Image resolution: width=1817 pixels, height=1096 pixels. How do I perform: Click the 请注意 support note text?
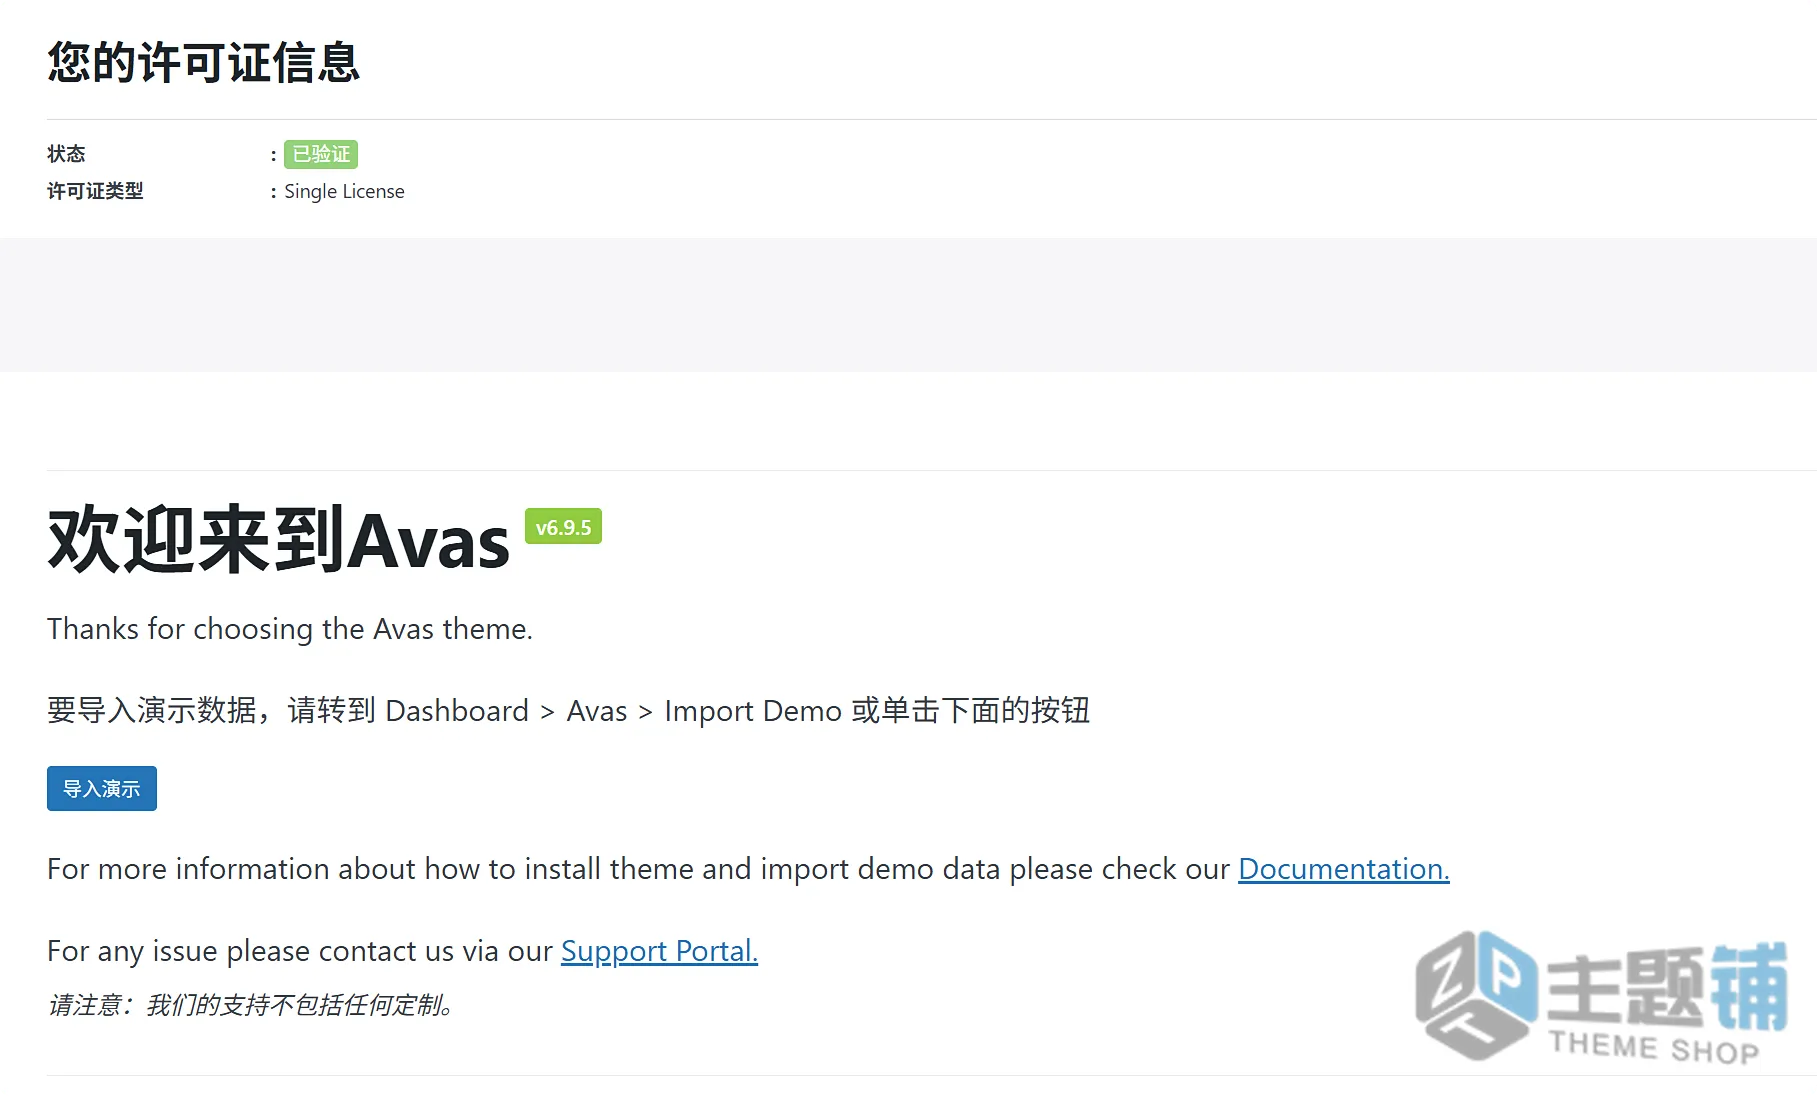pyautogui.click(x=252, y=1005)
